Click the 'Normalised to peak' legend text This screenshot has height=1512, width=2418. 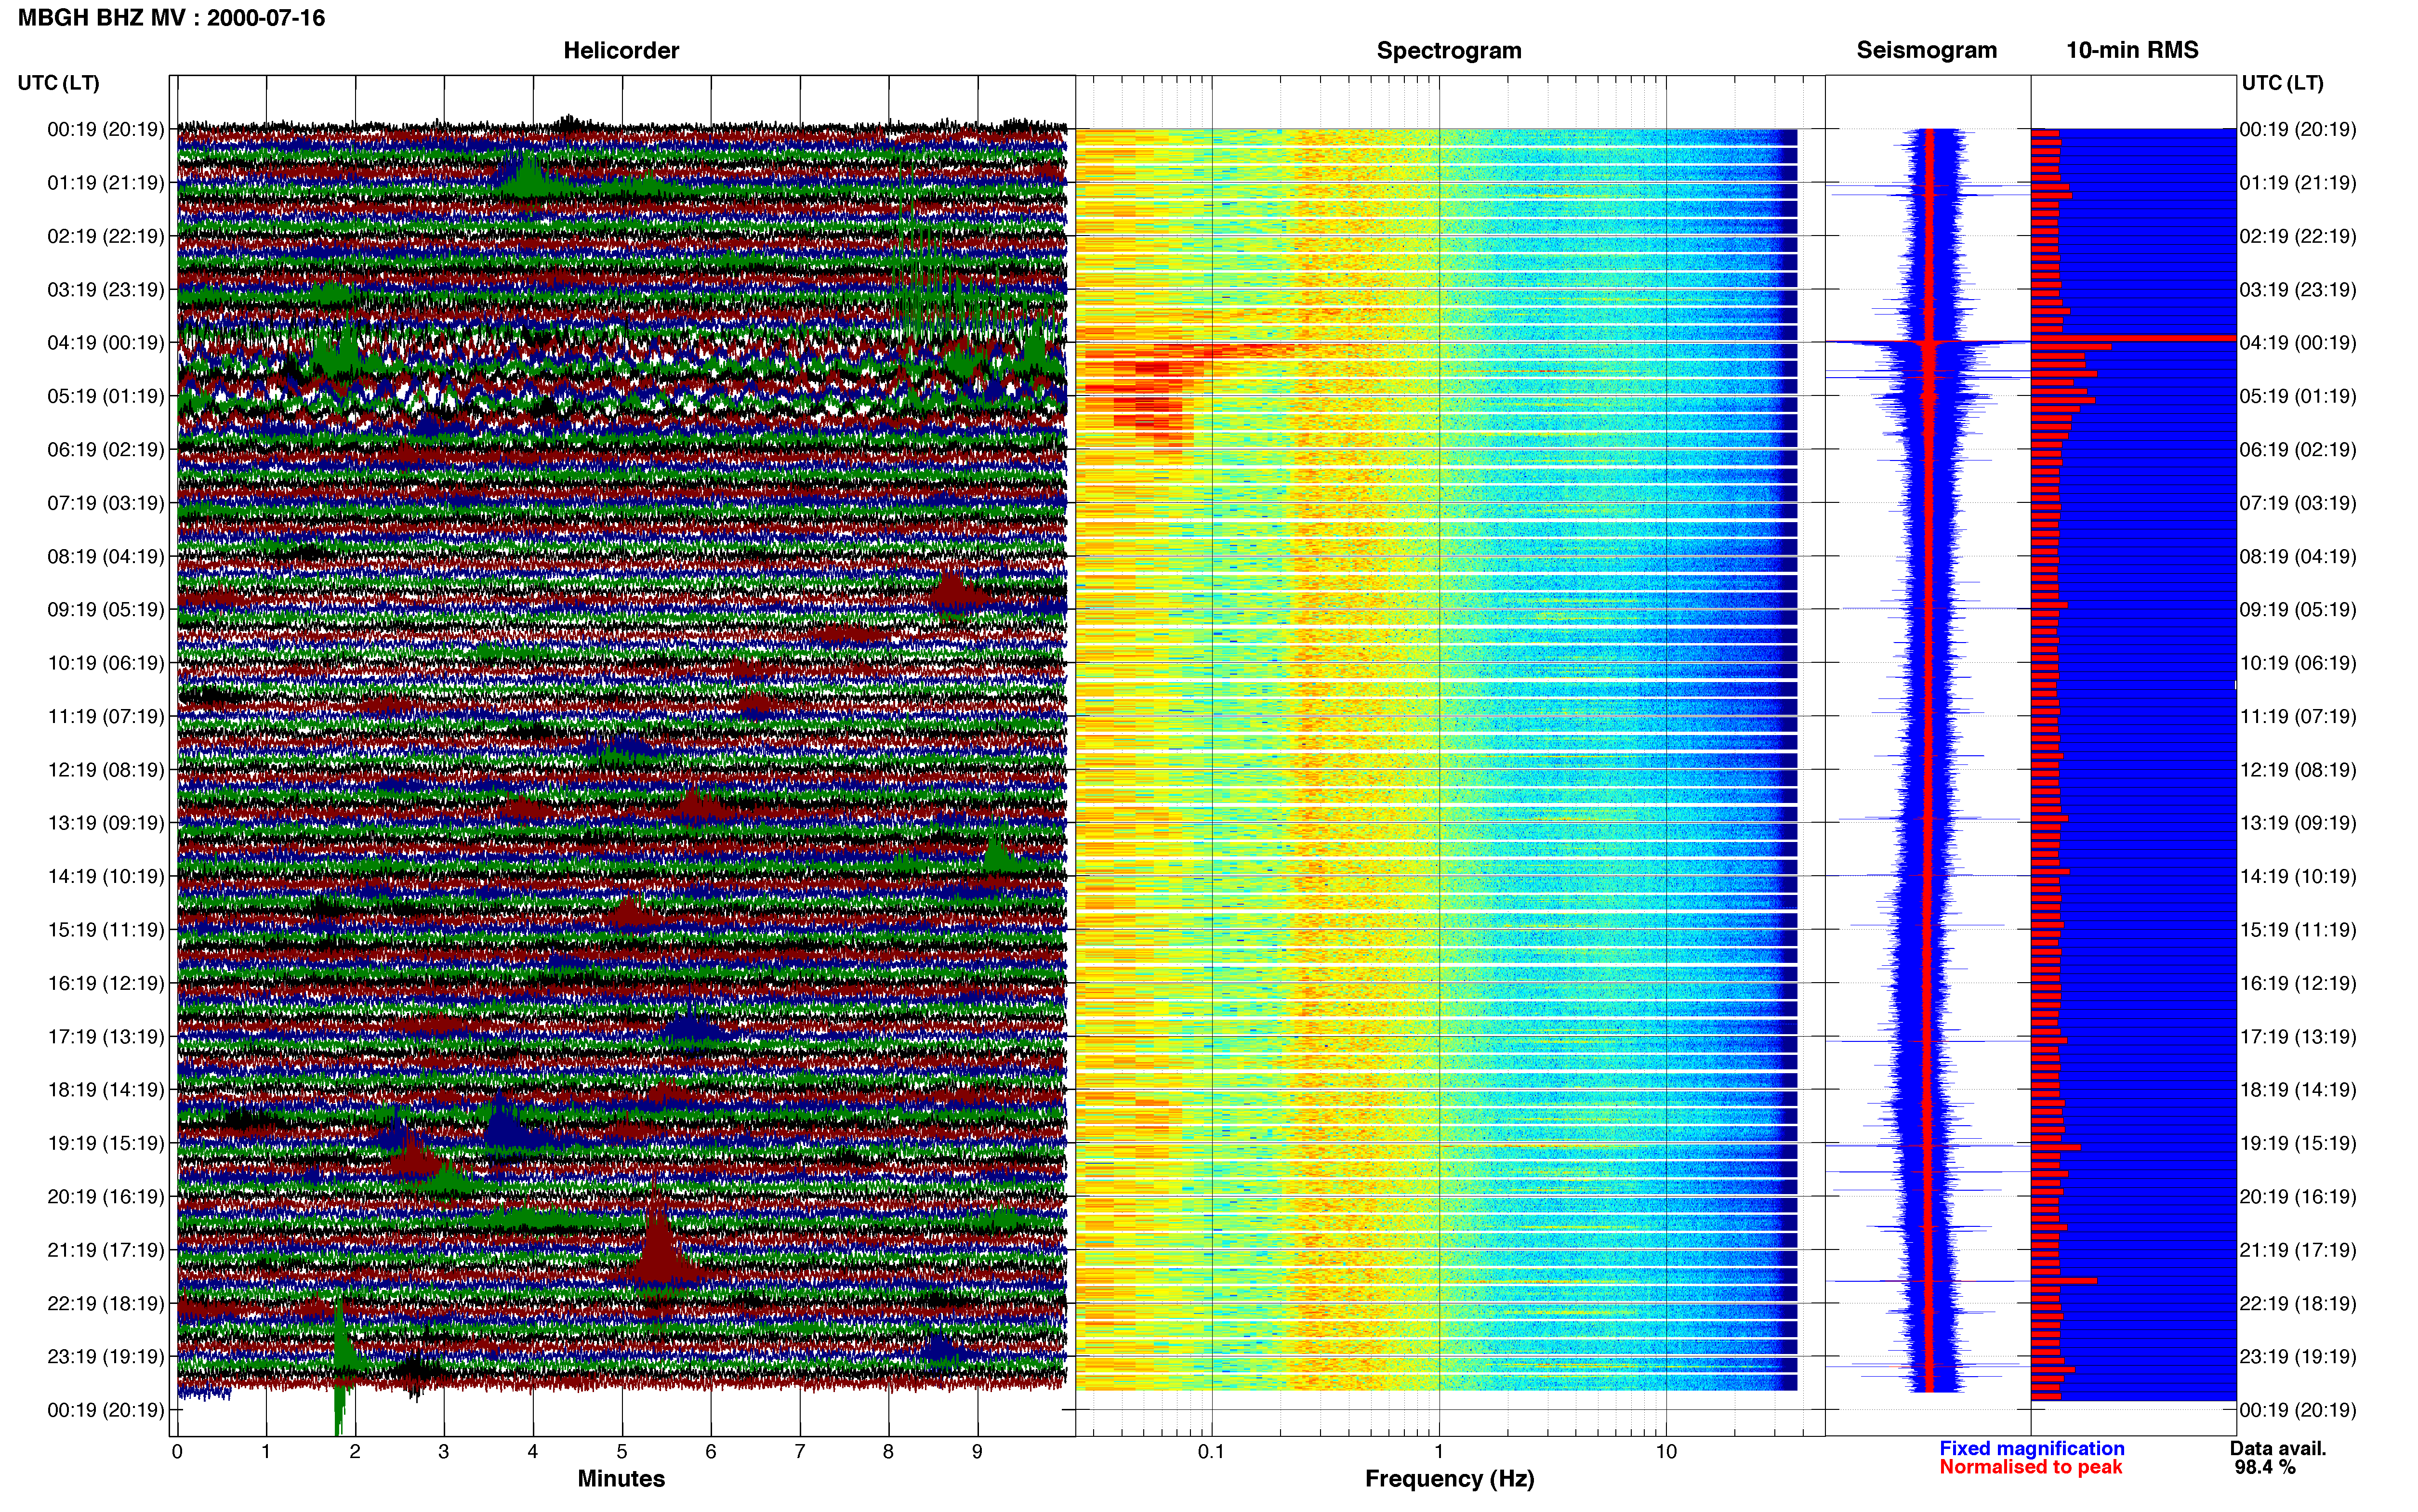click(x=2030, y=1467)
